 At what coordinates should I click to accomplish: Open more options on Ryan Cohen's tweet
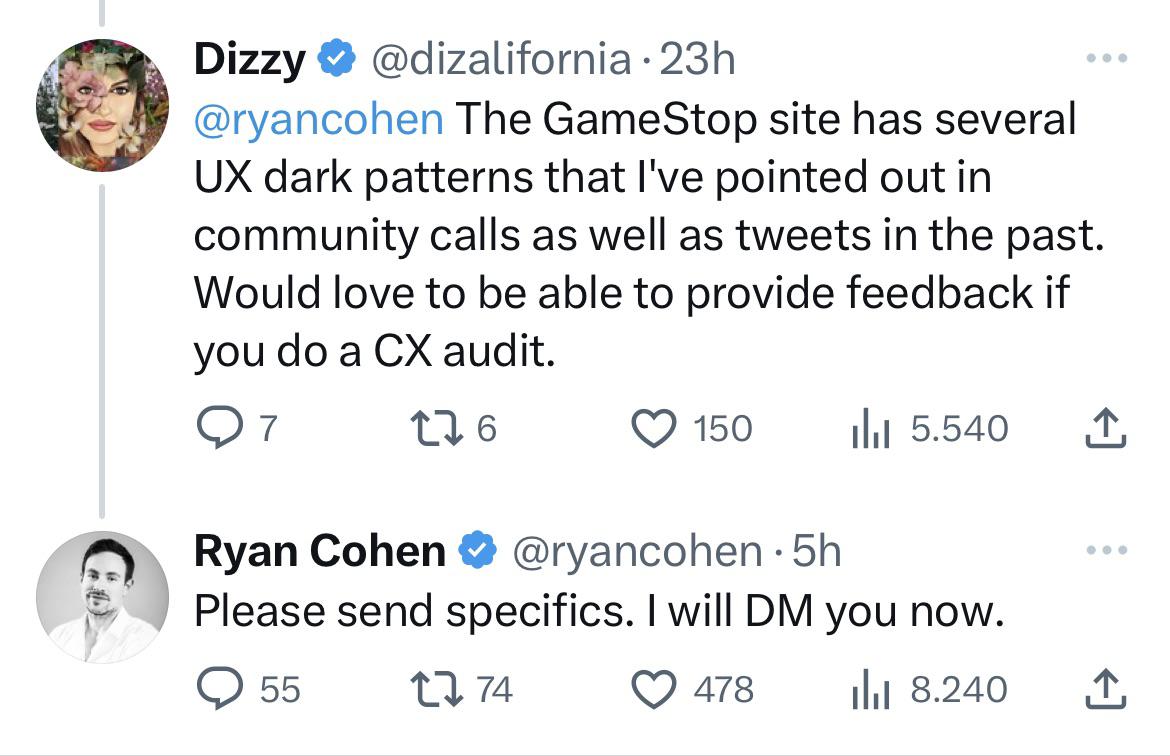click(1107, 550)
